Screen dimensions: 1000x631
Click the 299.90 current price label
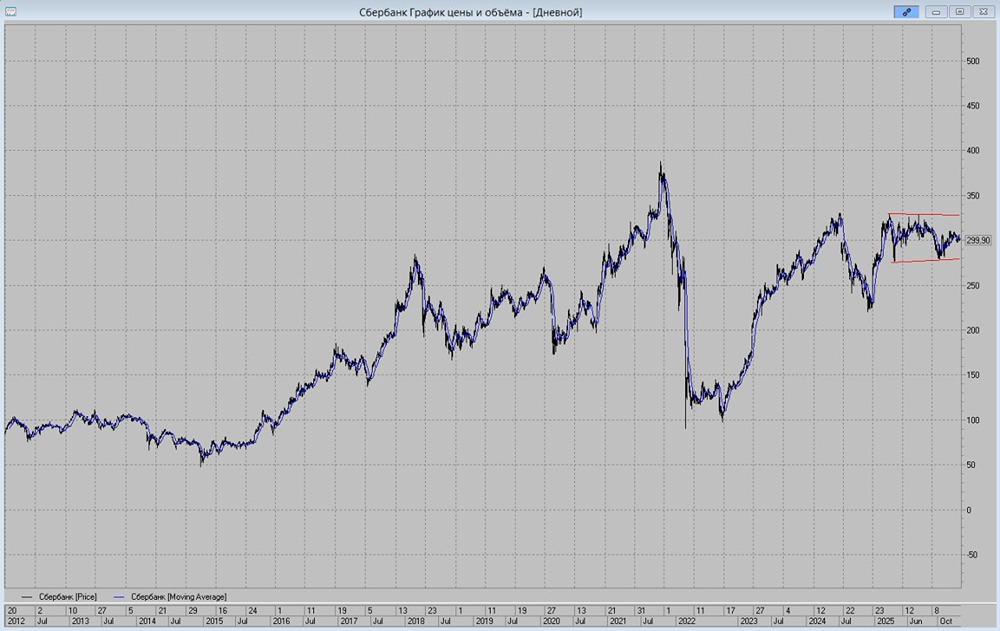click(978, 240)
